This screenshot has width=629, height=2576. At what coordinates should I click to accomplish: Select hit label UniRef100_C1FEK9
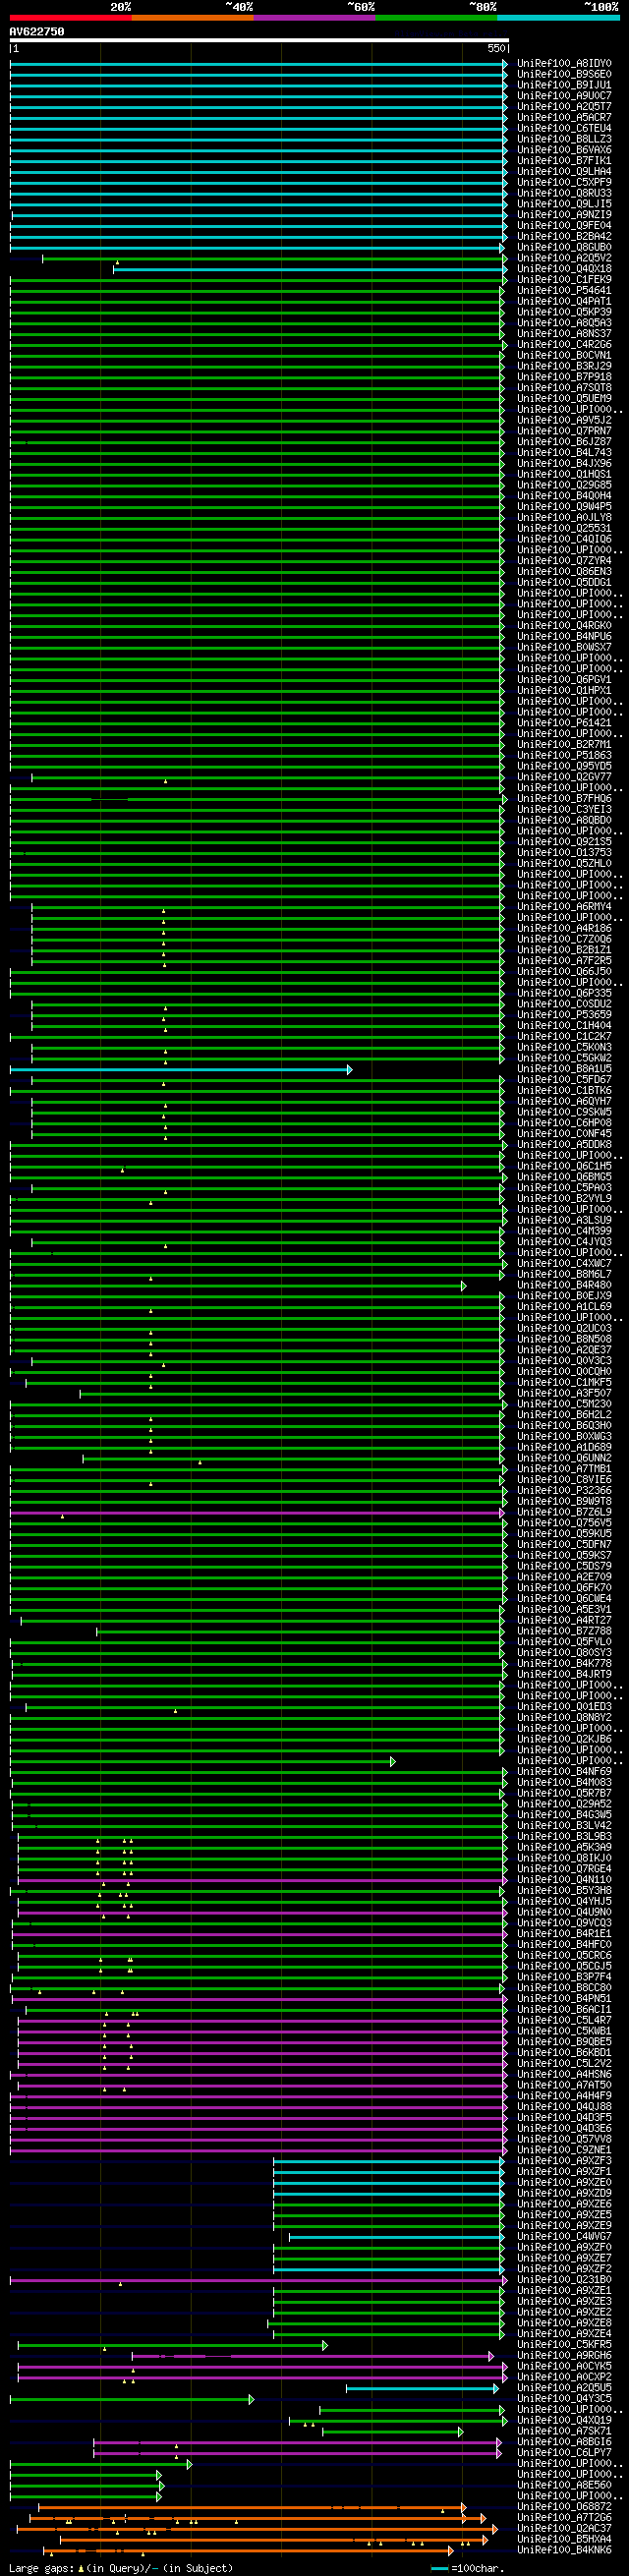coord(564,280)
